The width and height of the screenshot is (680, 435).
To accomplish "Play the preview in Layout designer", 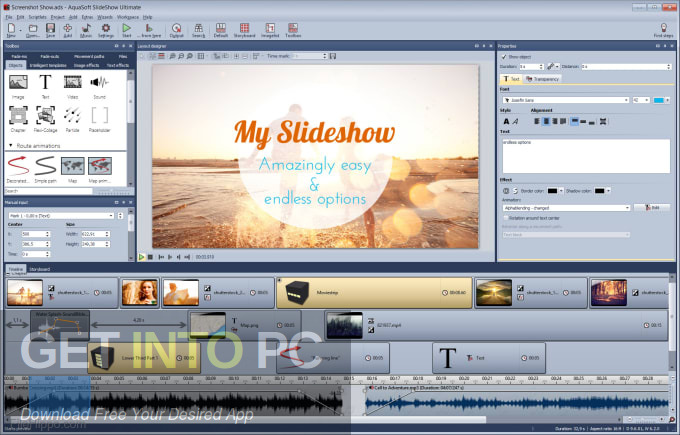I will 141,257.
